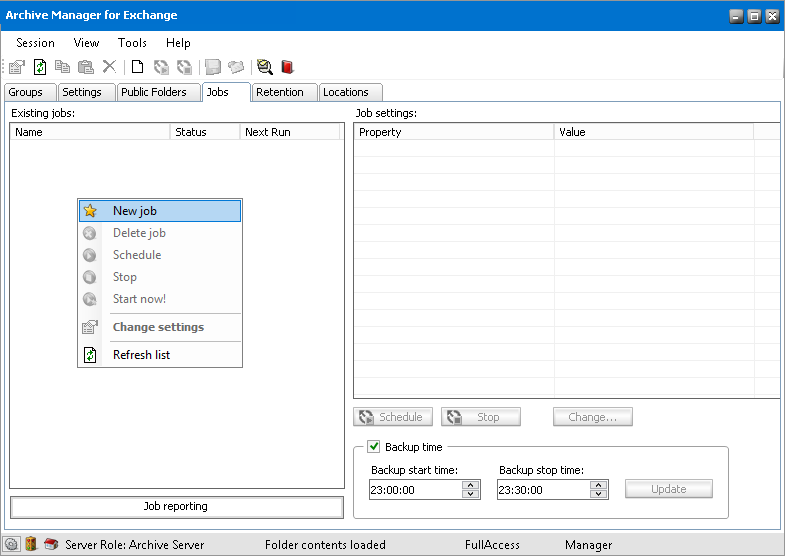Click the Value column header
This screenshot has height=556, width=785.
pos(654,132)
